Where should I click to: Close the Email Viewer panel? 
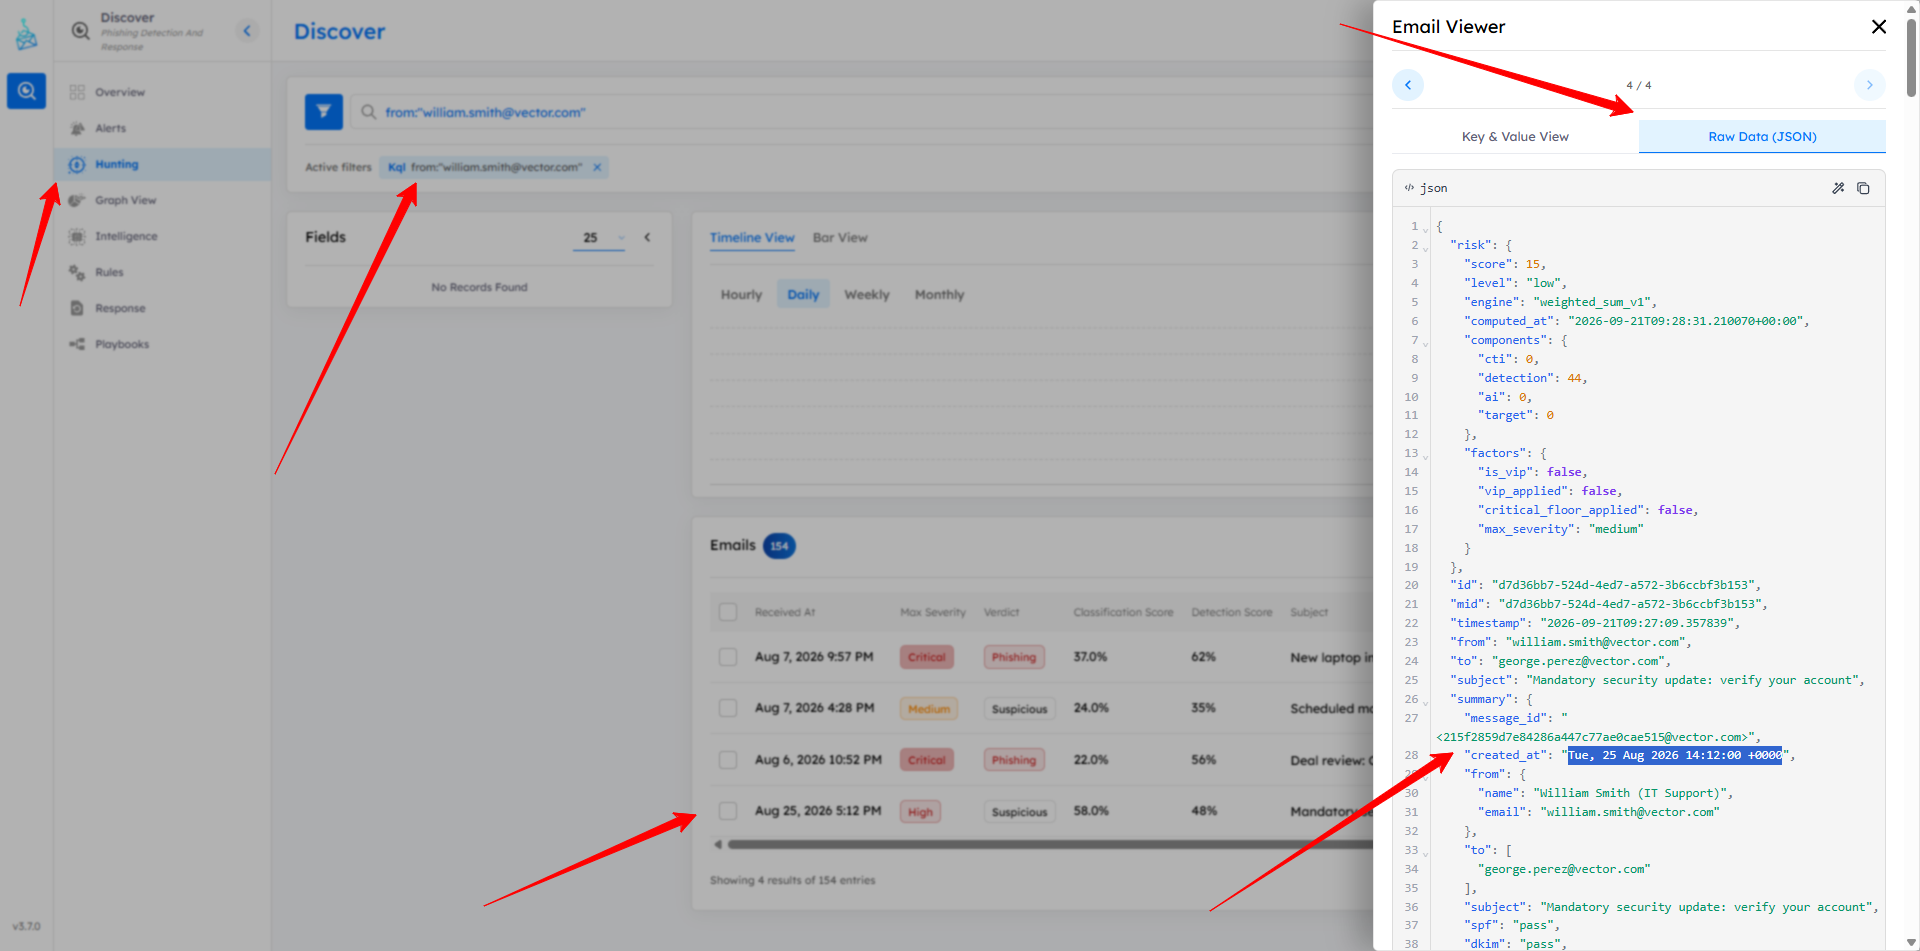click(x=1879, y=27)
